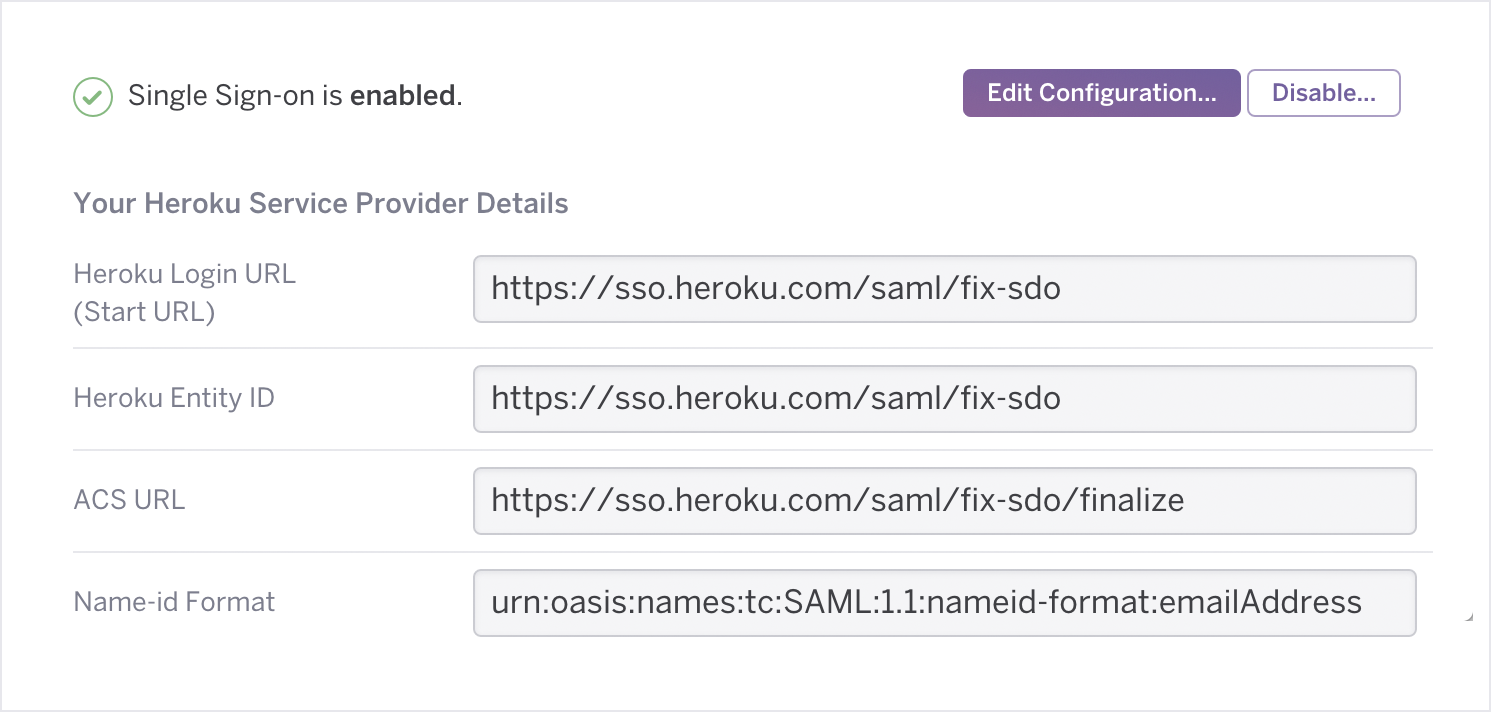Select the Heroku Login URL field
This screenshot has height=712, width=1491.
point(944,289)
